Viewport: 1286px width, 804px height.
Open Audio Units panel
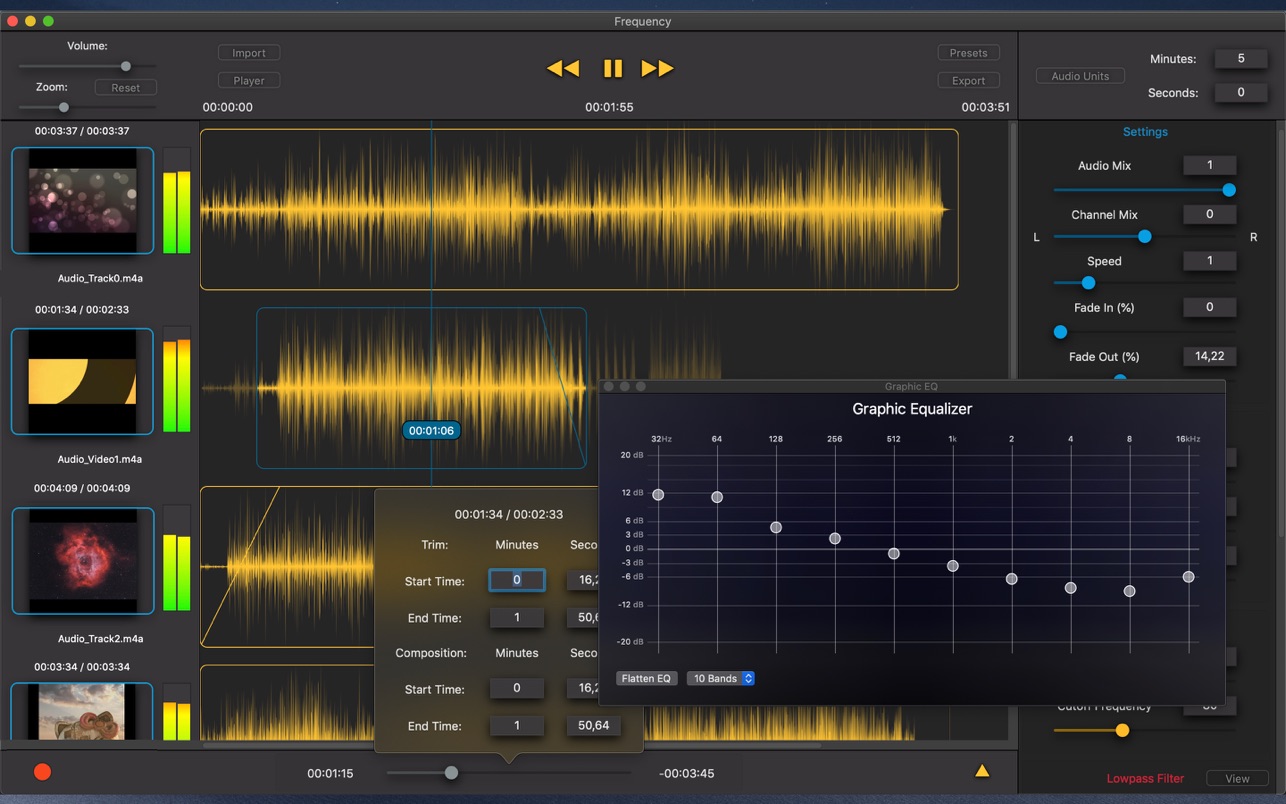pos(1080,76)
